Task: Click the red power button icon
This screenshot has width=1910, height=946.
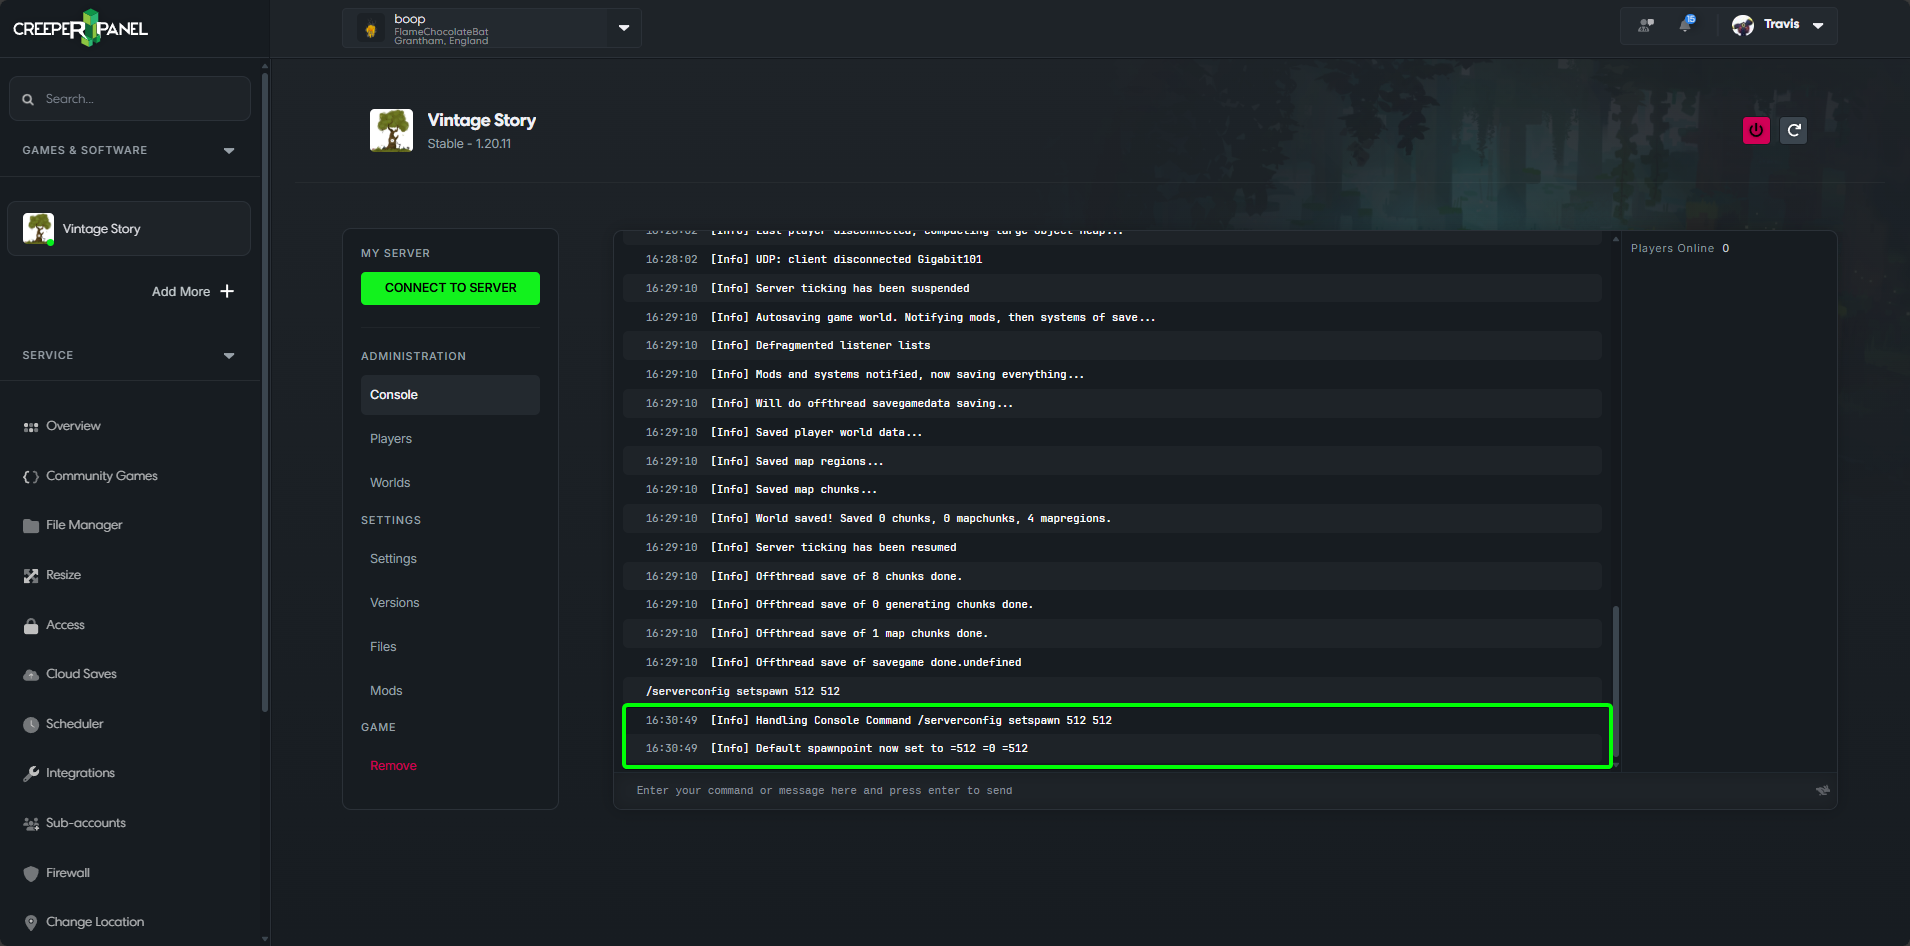Action: [x=1756, y=130]
